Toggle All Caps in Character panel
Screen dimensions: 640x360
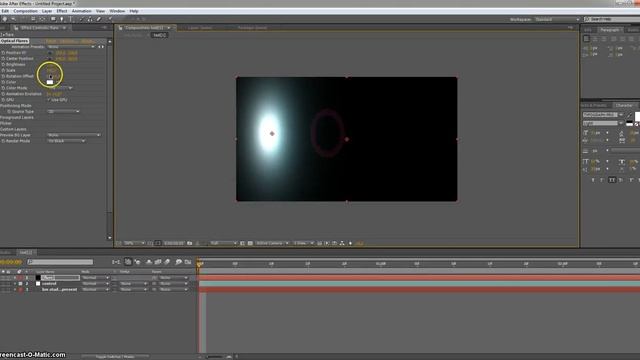point(612,180)
